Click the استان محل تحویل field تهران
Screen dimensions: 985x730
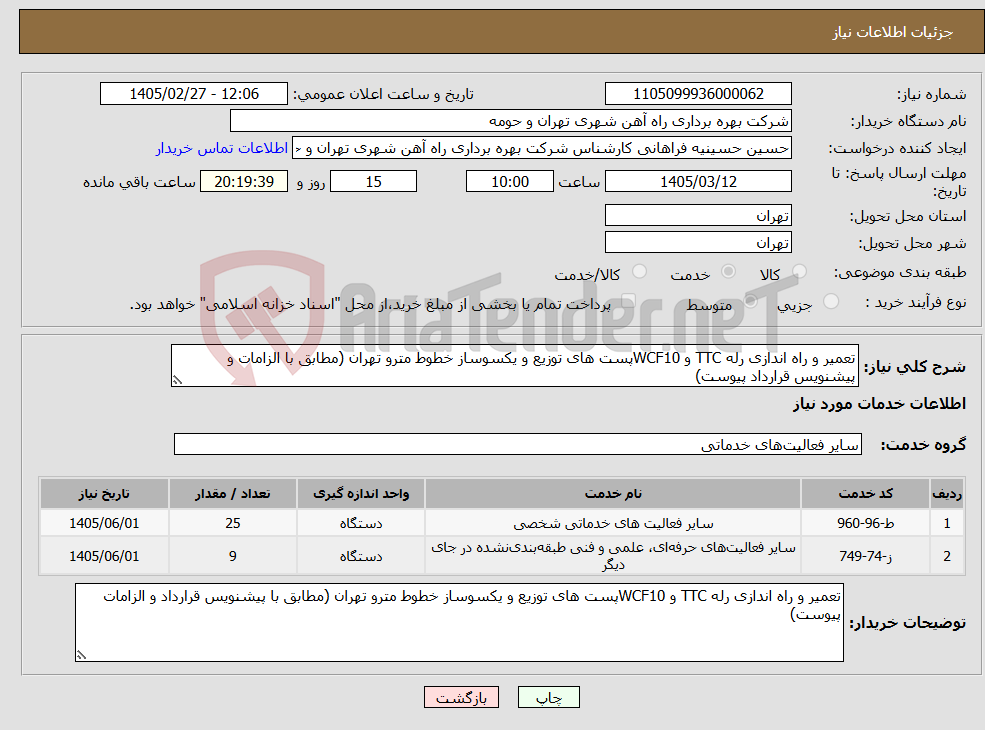[698, 215]
